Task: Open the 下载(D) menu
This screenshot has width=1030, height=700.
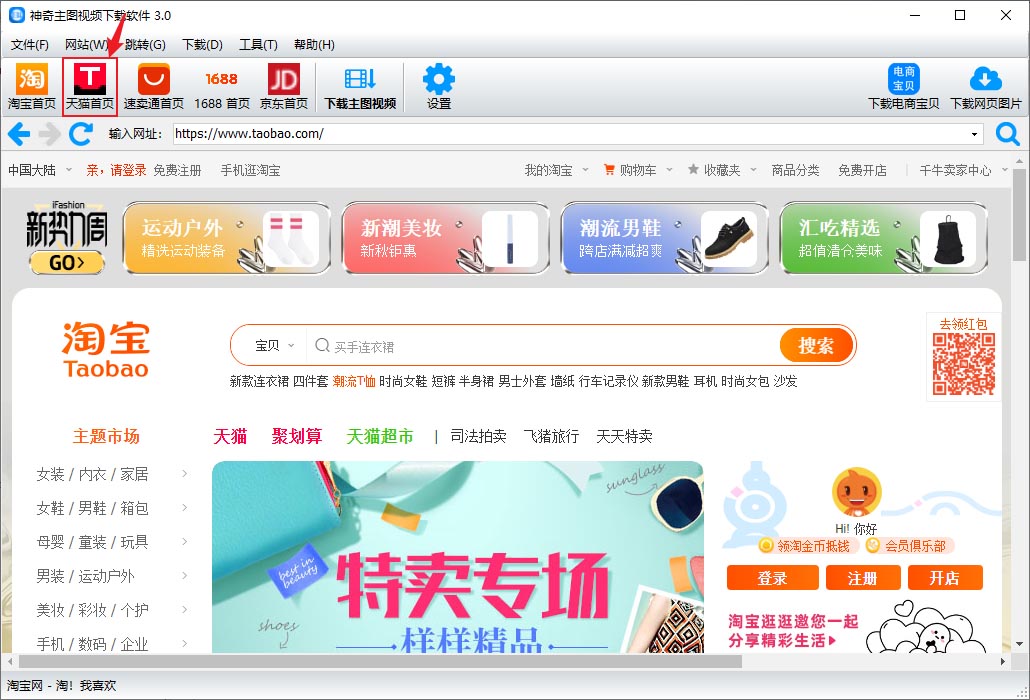Action: click(x=202, y=45)
